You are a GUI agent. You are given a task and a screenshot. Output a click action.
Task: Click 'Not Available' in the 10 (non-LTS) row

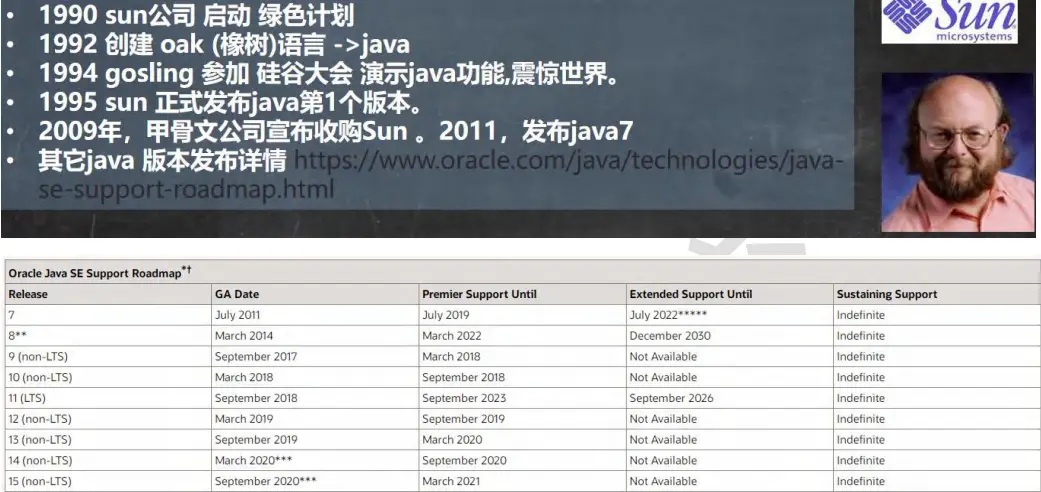[663, 377]
